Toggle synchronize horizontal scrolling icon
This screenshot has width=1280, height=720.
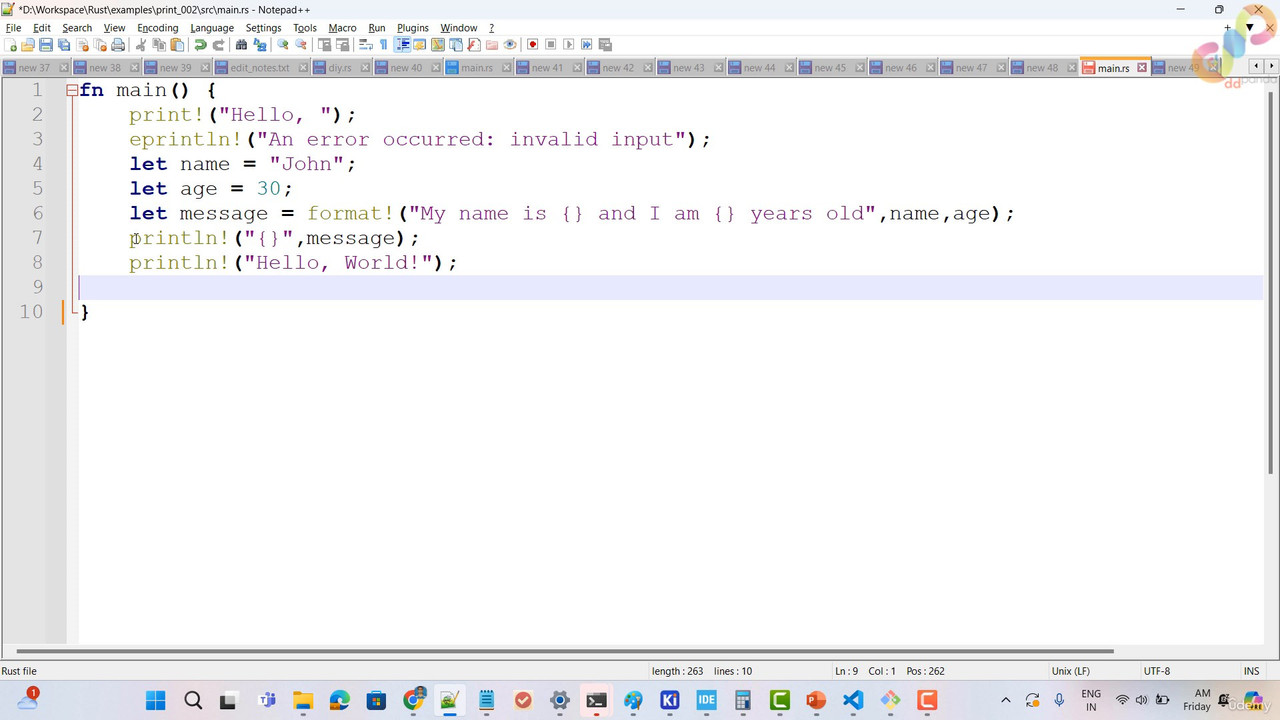[342, 44]
